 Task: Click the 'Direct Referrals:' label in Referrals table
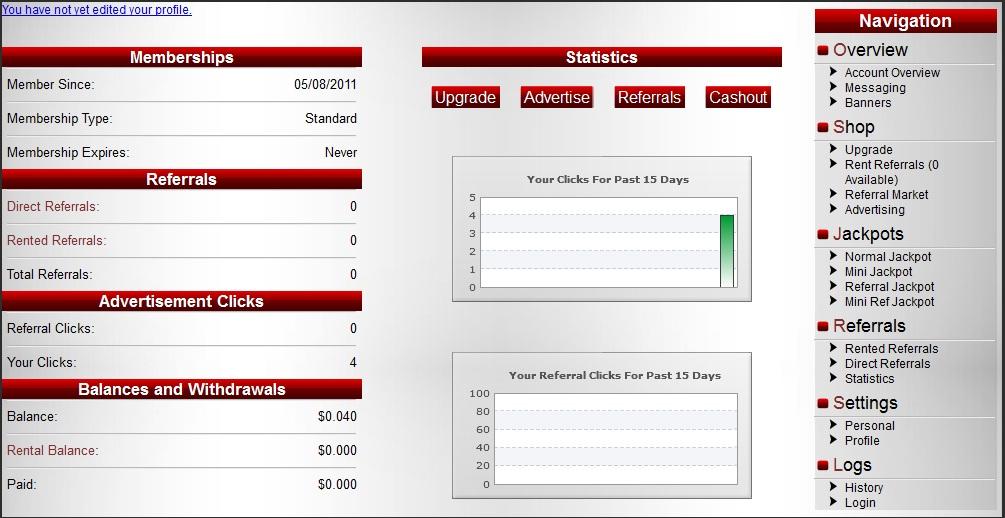pyautogui.click(x=53, y=206)
